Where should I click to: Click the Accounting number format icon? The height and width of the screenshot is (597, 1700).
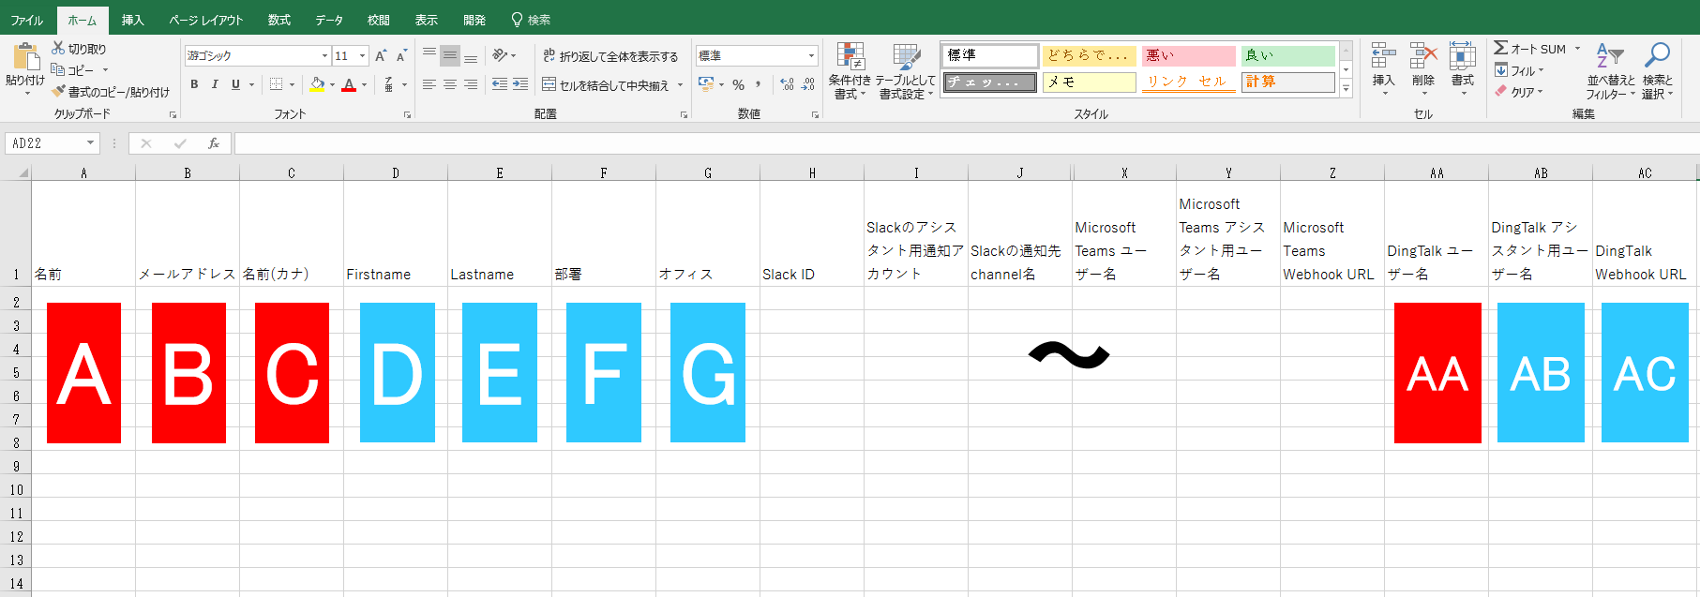pyautogui.click(x=706, y=85)
